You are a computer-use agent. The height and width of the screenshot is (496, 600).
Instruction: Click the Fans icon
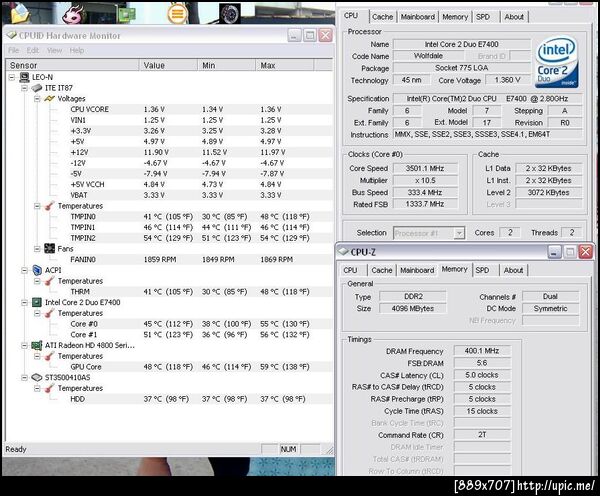pyautogui.click(x=49, y=249)
